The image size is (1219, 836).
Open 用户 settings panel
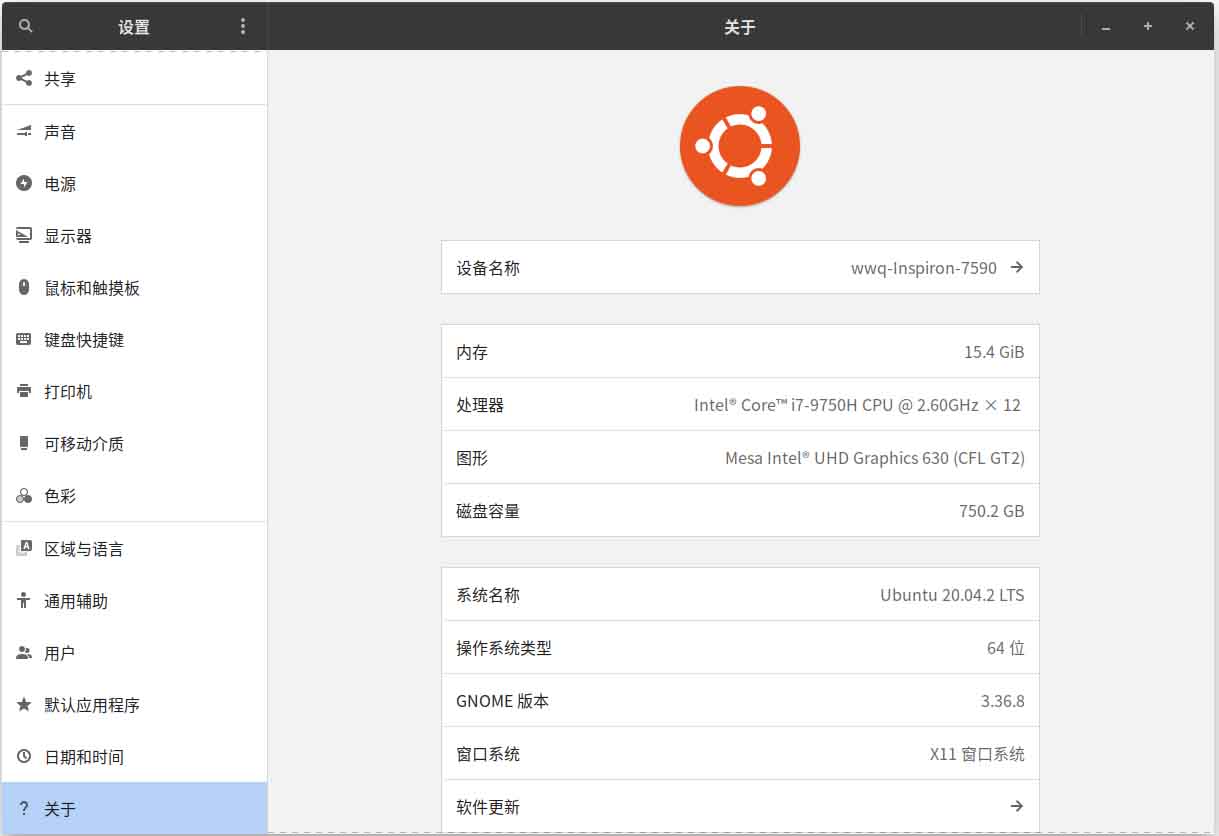pos(60,653)
